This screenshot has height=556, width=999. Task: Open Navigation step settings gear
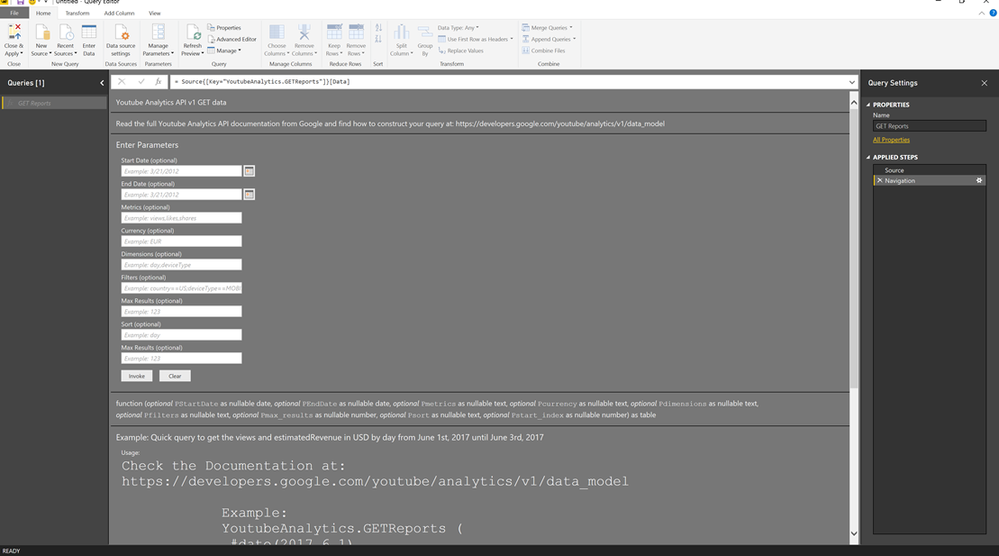979,181
